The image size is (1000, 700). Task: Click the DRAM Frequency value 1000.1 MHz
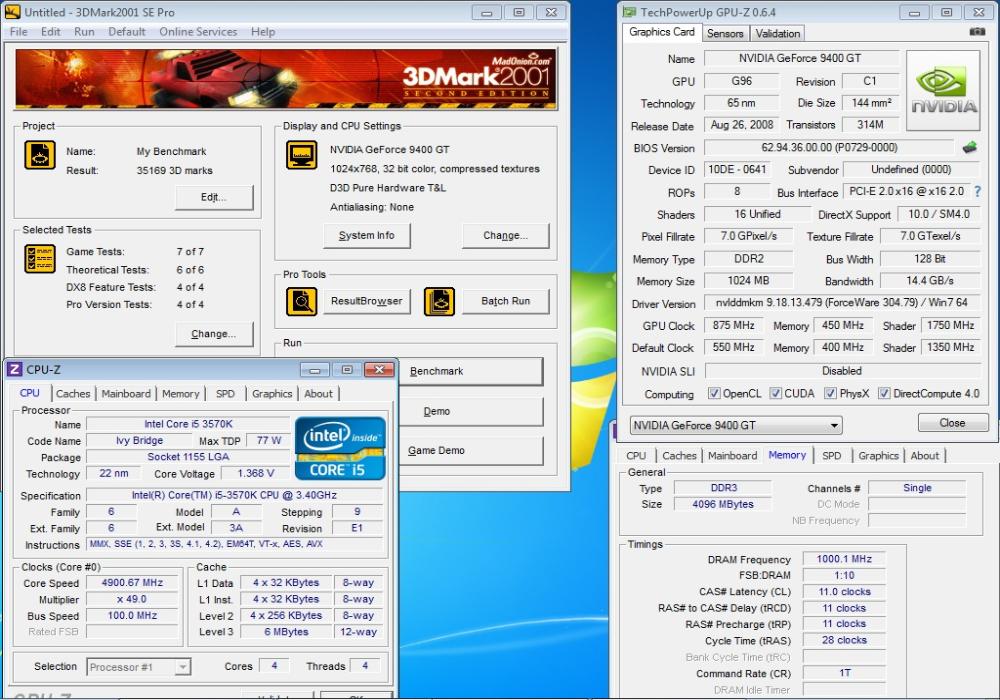click(x=844, y=559)
